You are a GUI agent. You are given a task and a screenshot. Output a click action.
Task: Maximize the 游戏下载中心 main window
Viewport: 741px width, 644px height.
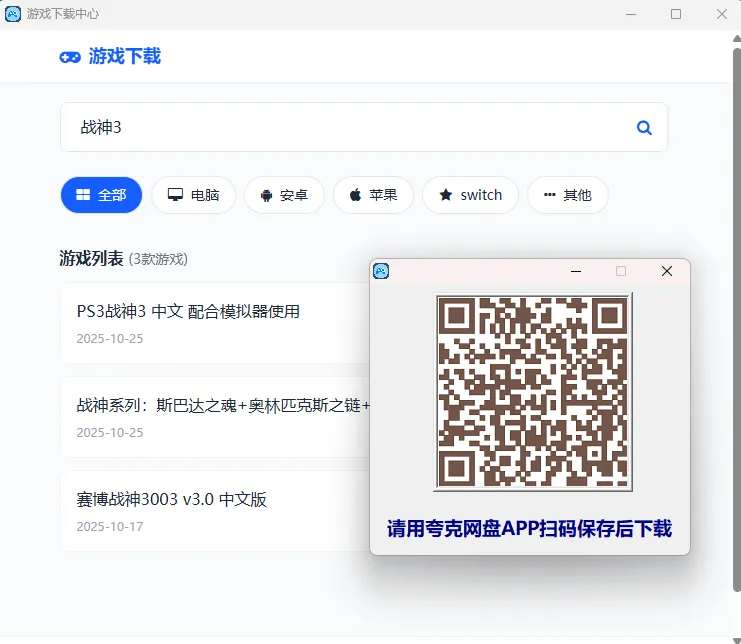pyautogui.click(x=676, y=14)
